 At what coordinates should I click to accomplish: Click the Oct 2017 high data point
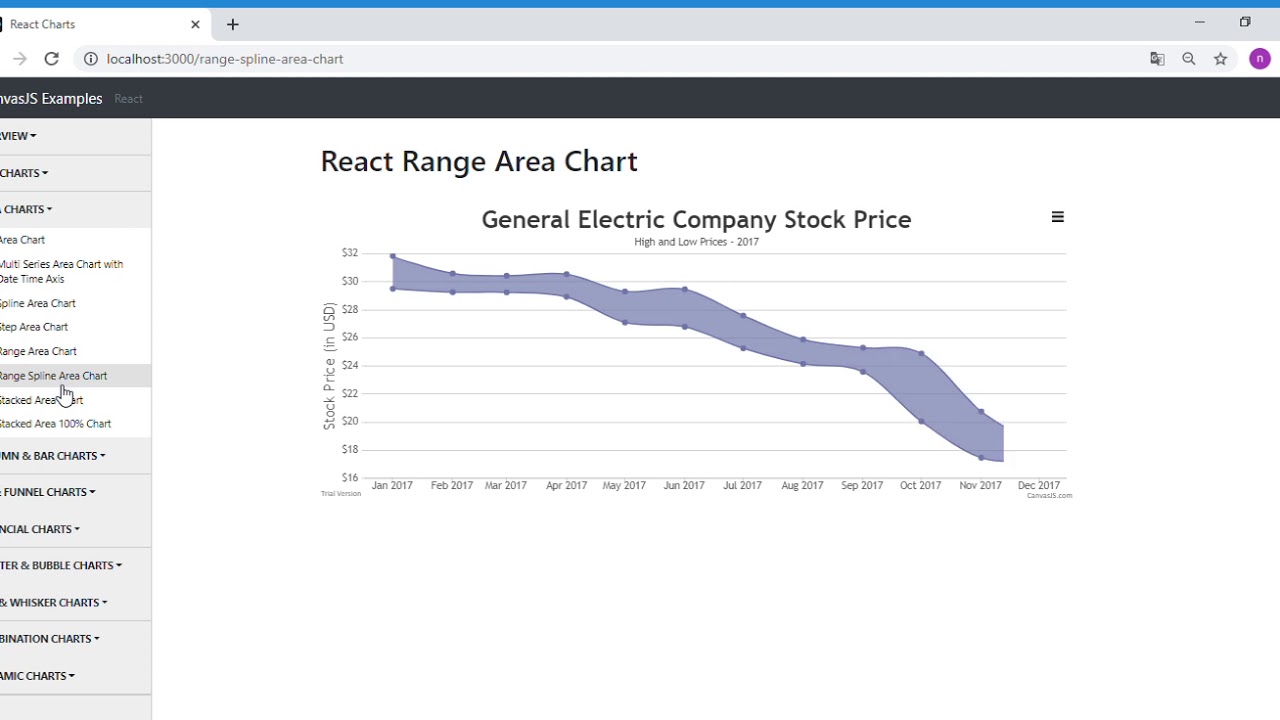point(921,353)
